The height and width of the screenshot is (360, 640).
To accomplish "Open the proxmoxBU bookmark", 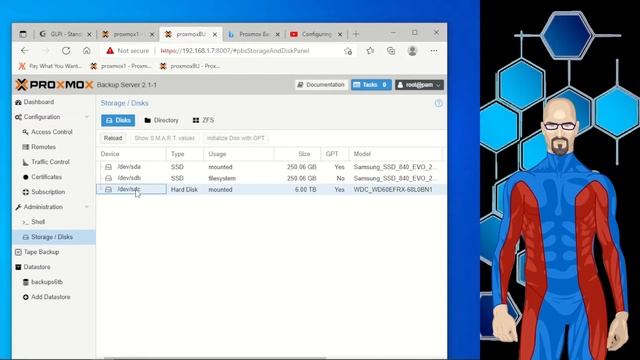I will click(x=191, y=66).
